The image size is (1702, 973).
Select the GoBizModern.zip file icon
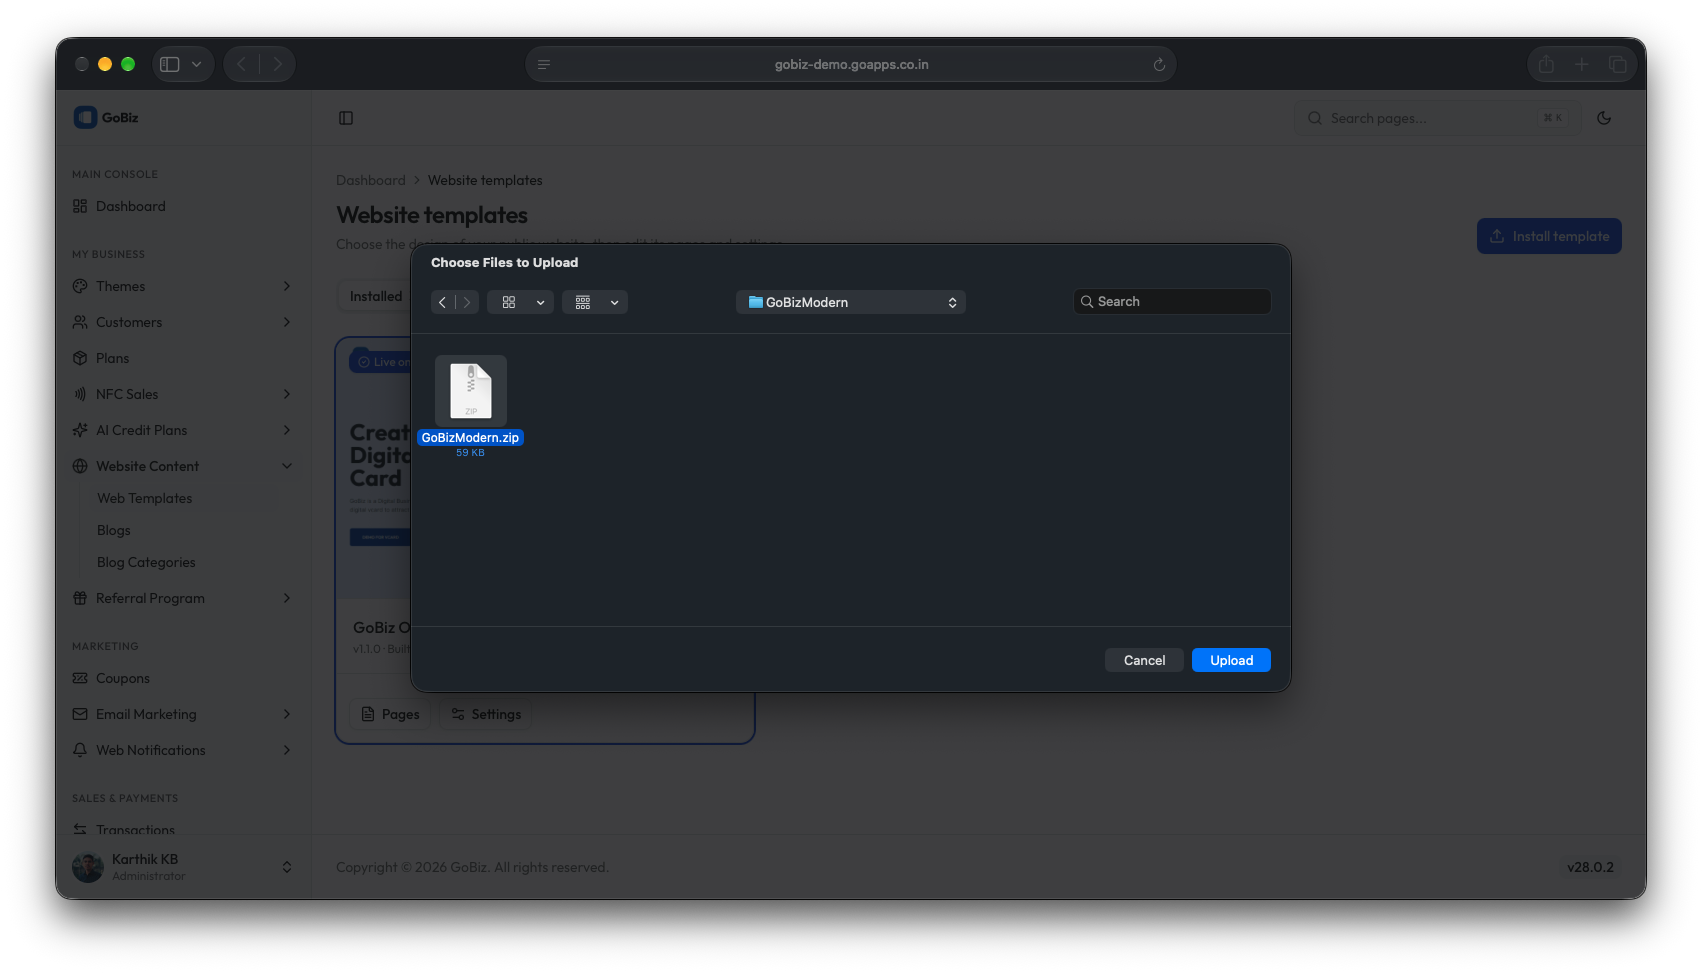[x=471, y=391]
